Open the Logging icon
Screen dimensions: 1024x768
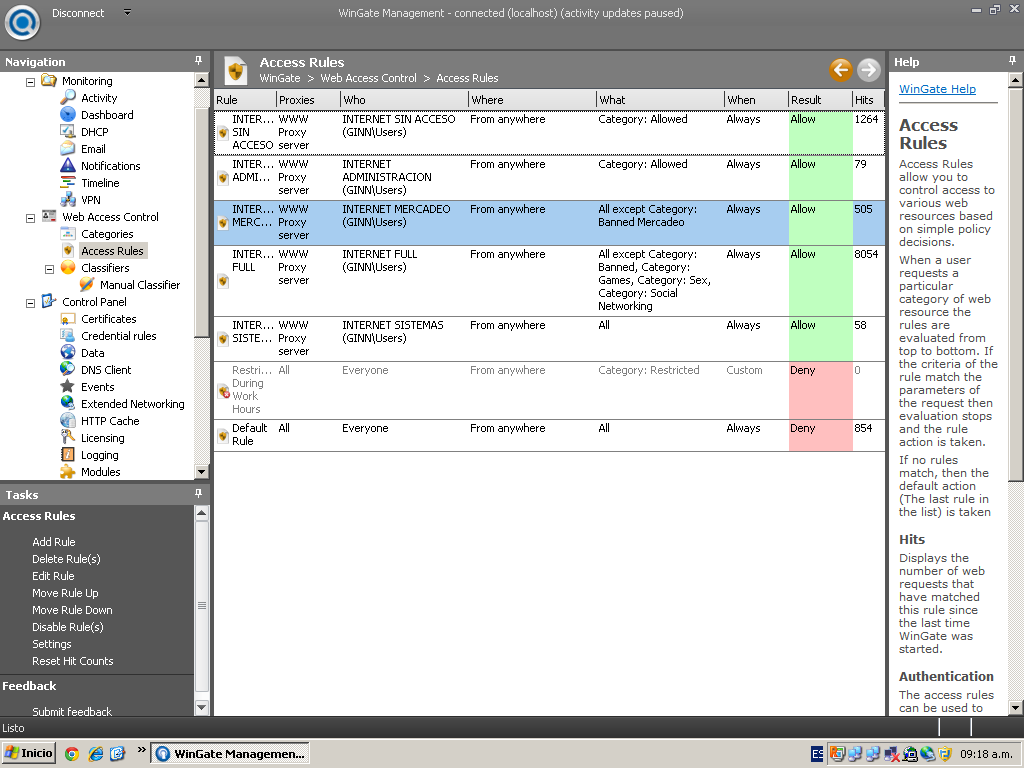pos(68,454)
